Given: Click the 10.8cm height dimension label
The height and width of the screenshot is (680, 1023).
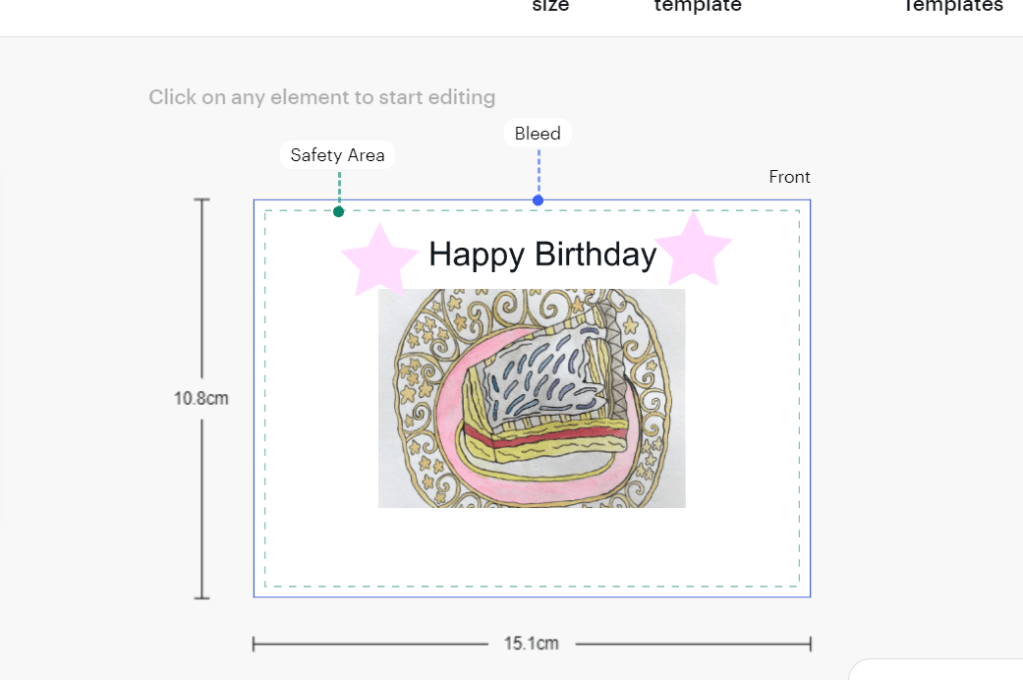Looking at the screenshot, I should [201, 398].
